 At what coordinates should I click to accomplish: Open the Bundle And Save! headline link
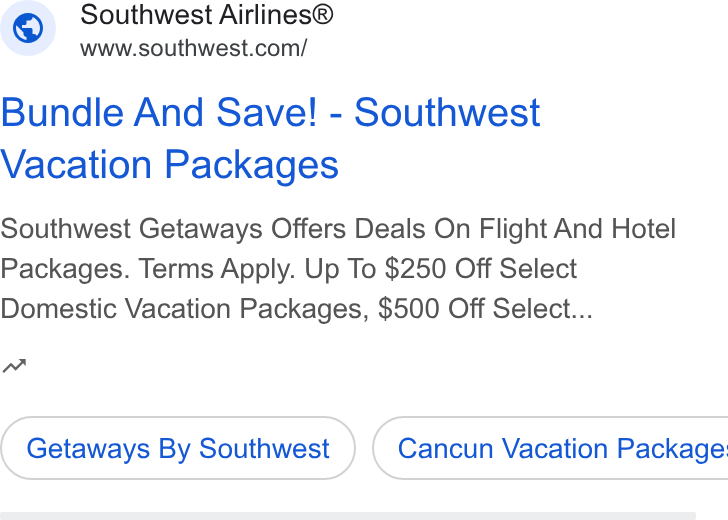270,138
